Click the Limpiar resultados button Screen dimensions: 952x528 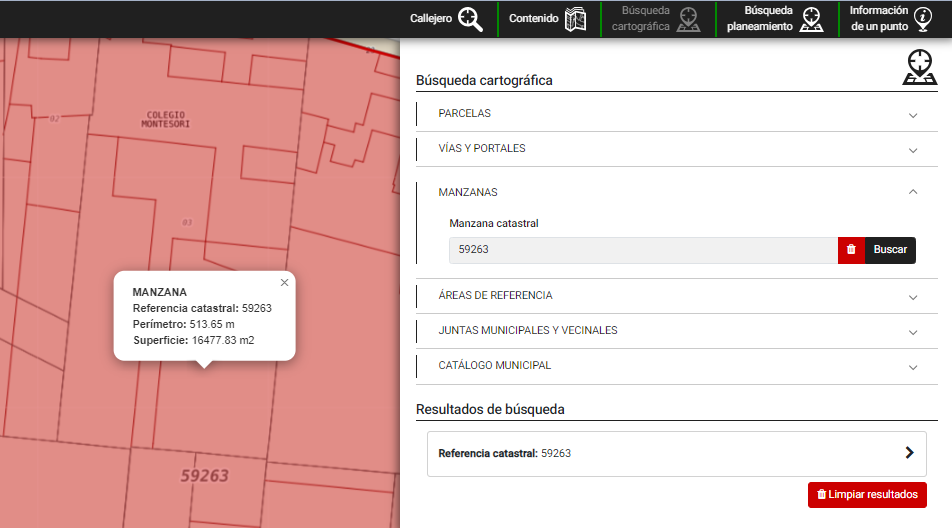click(867, 495)
